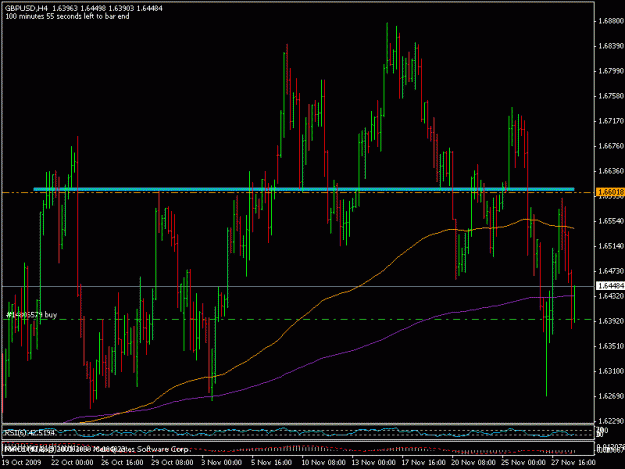Click the 1.64320 price scale label
625x469 pixels.
(611, 296)
